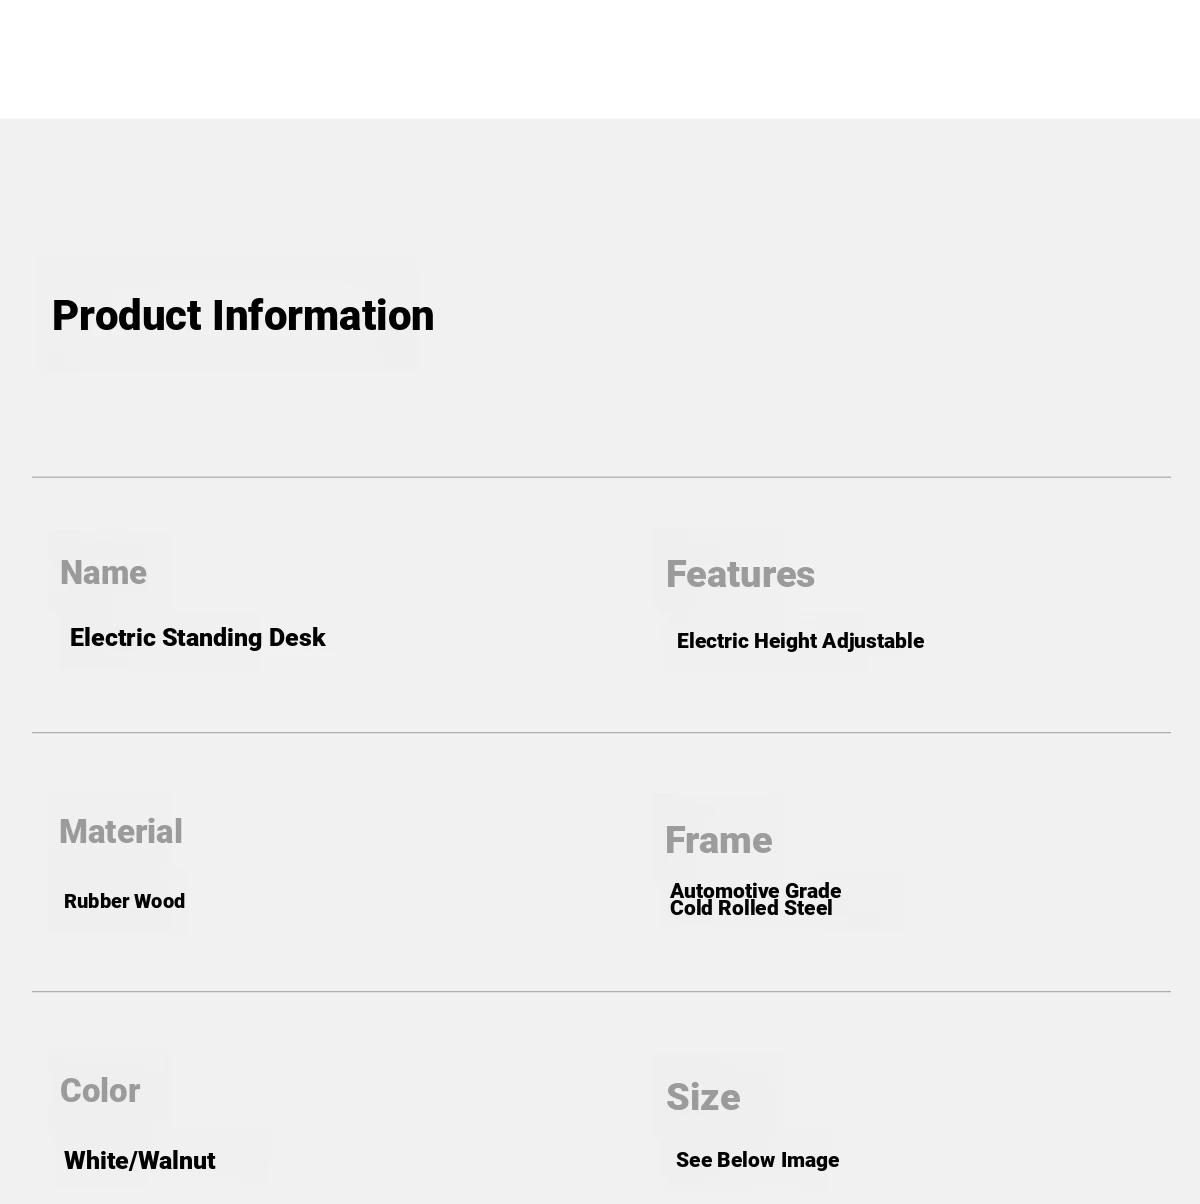Select the Frame label
1200x1204 pixels.
pos(718,841)
